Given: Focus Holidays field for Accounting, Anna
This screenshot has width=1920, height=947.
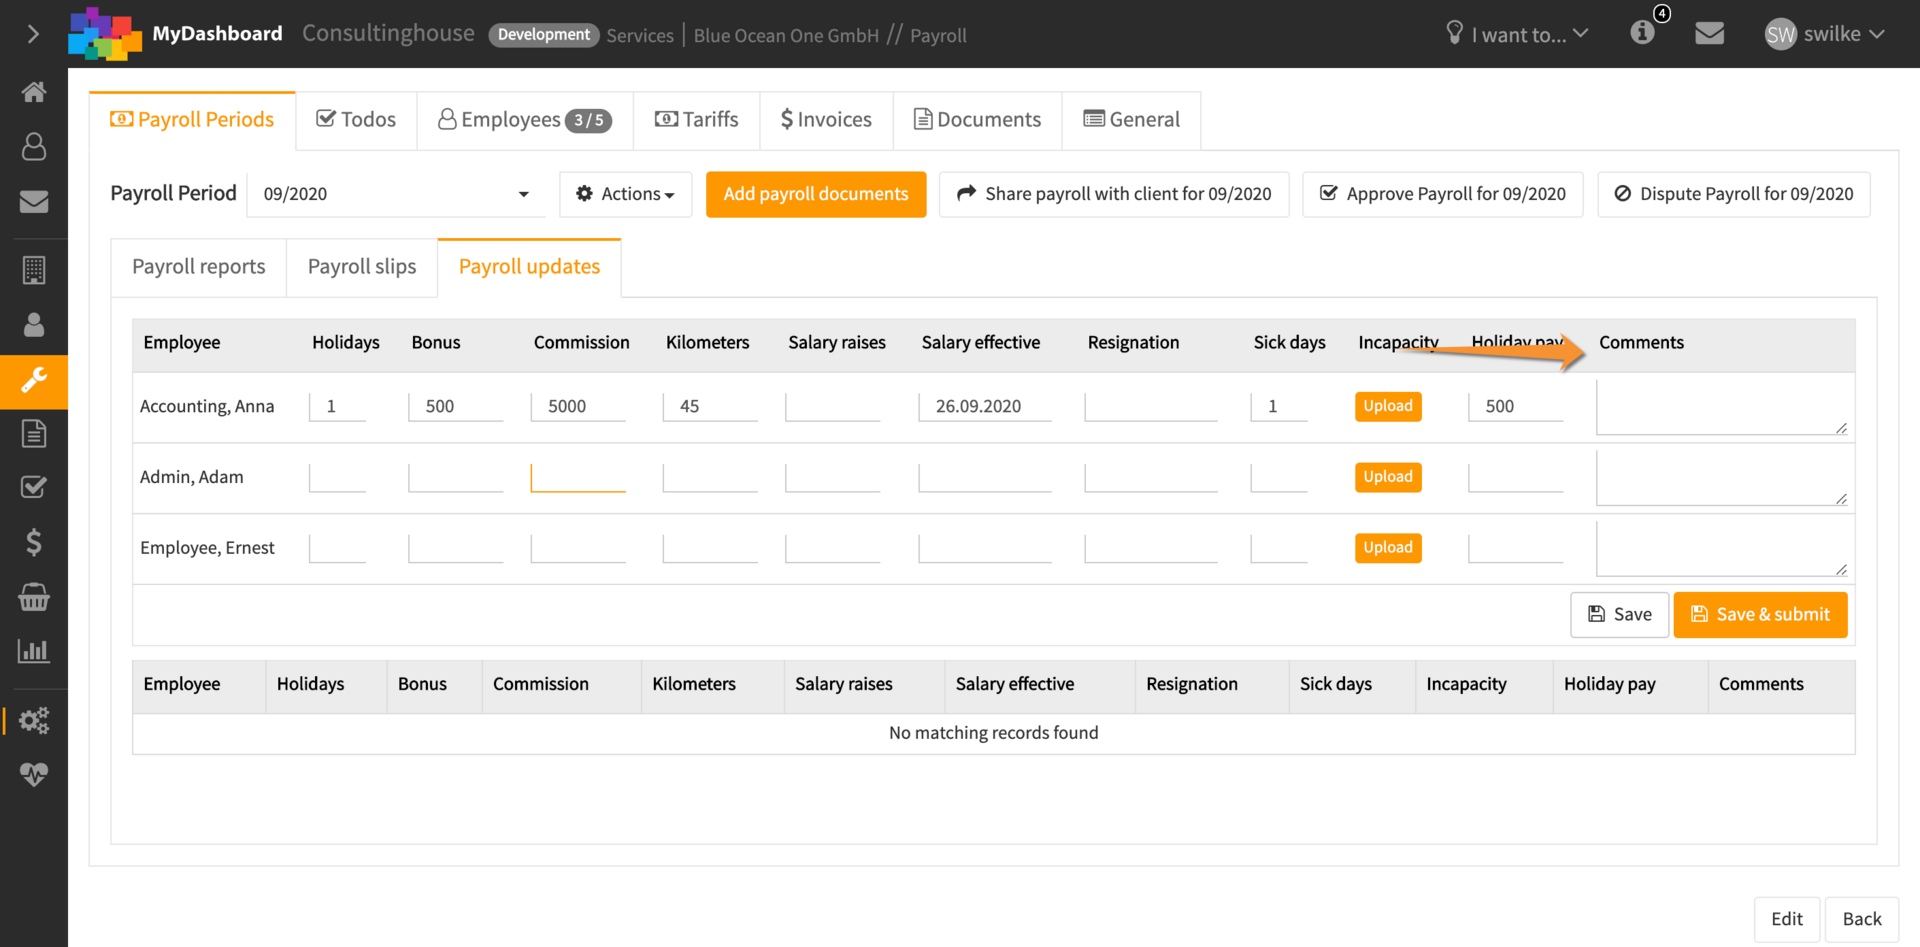Looking at the screenshot, I should tap(337, 406).
